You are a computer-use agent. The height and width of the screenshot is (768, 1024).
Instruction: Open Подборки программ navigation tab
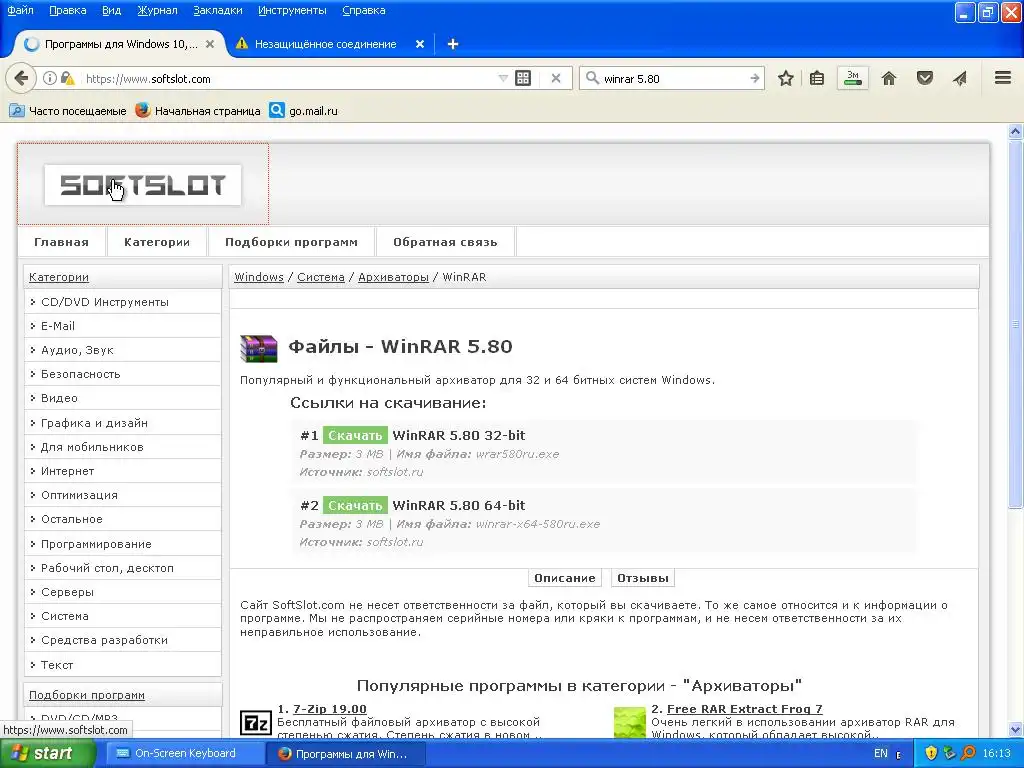pyautogui.click(x=291, y=242)
